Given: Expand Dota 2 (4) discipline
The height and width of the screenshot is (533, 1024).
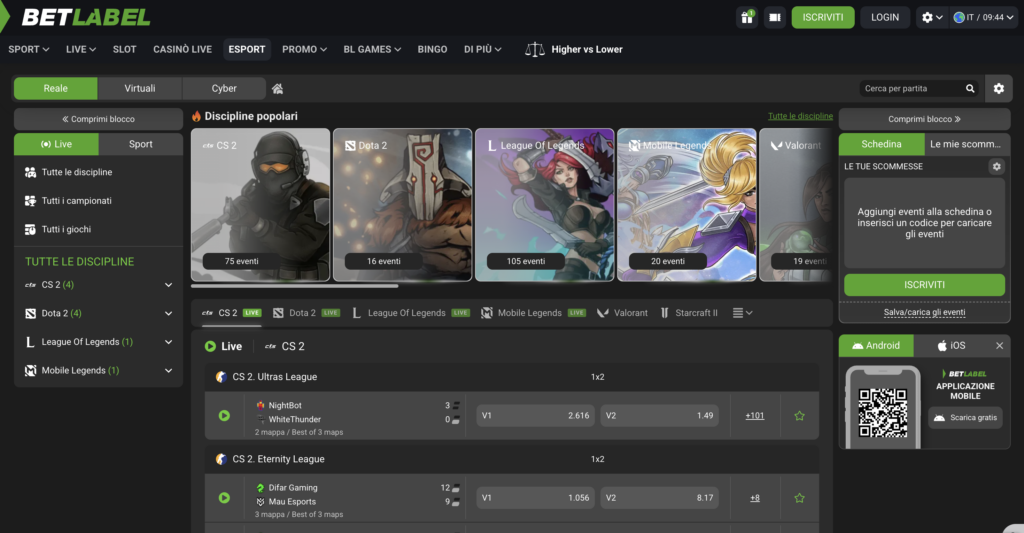Looking at the screenshot, I should pos(168,314).
